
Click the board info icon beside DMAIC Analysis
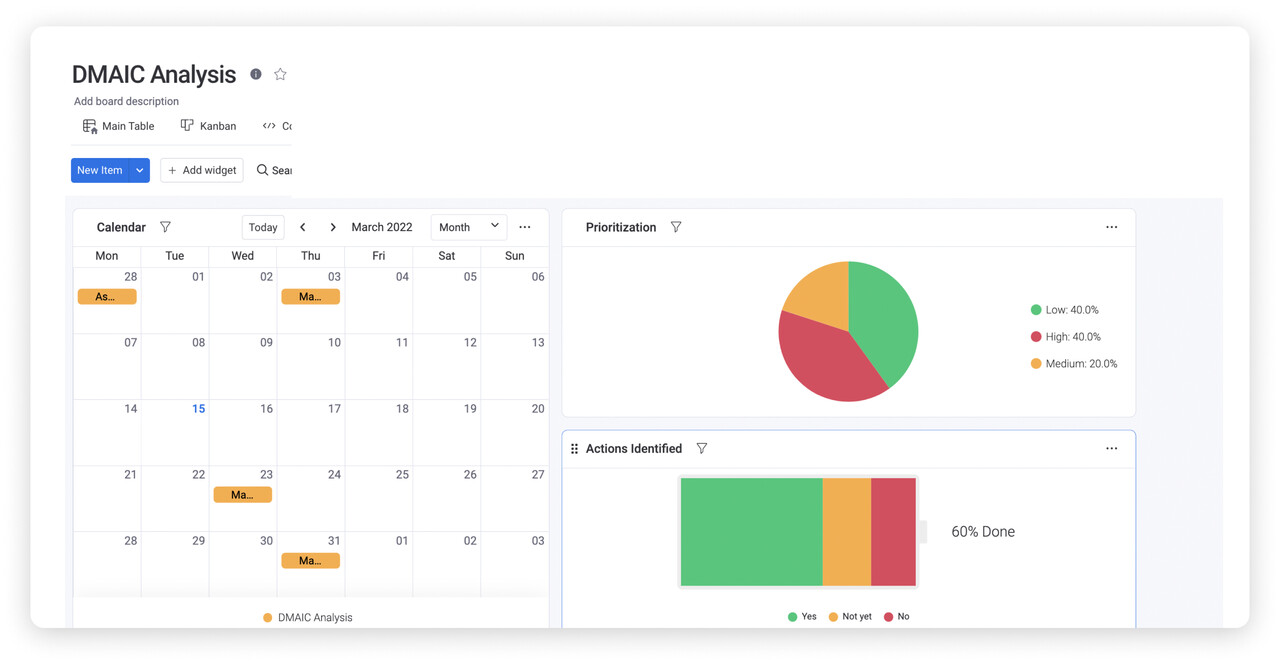point(256,74)
